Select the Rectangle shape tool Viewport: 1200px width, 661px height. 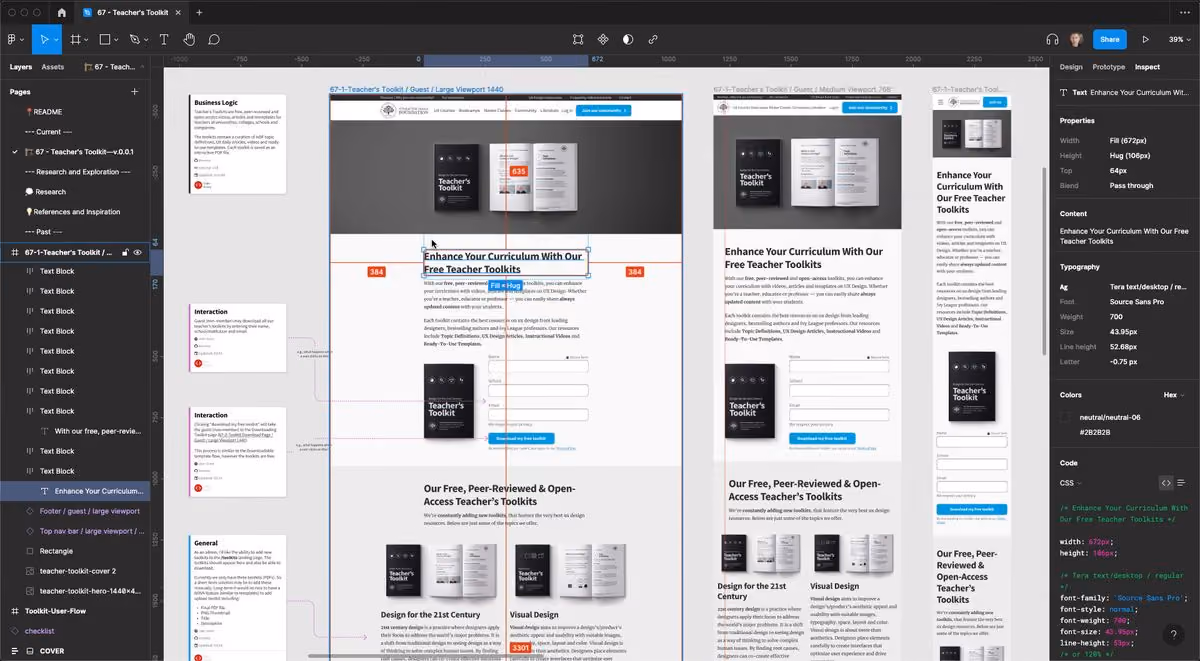[x=104, y=39]
